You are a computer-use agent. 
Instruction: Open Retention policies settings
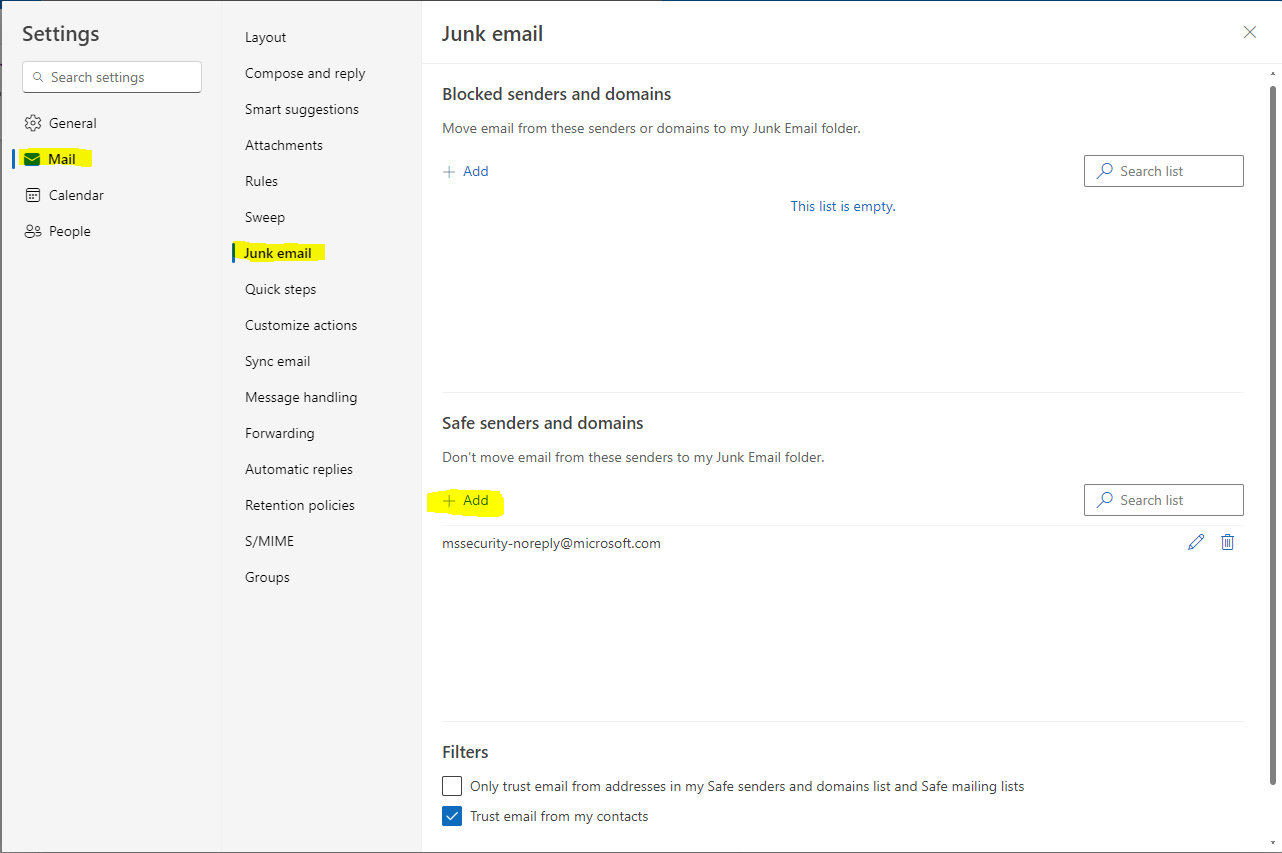click(x=300, y=505)
